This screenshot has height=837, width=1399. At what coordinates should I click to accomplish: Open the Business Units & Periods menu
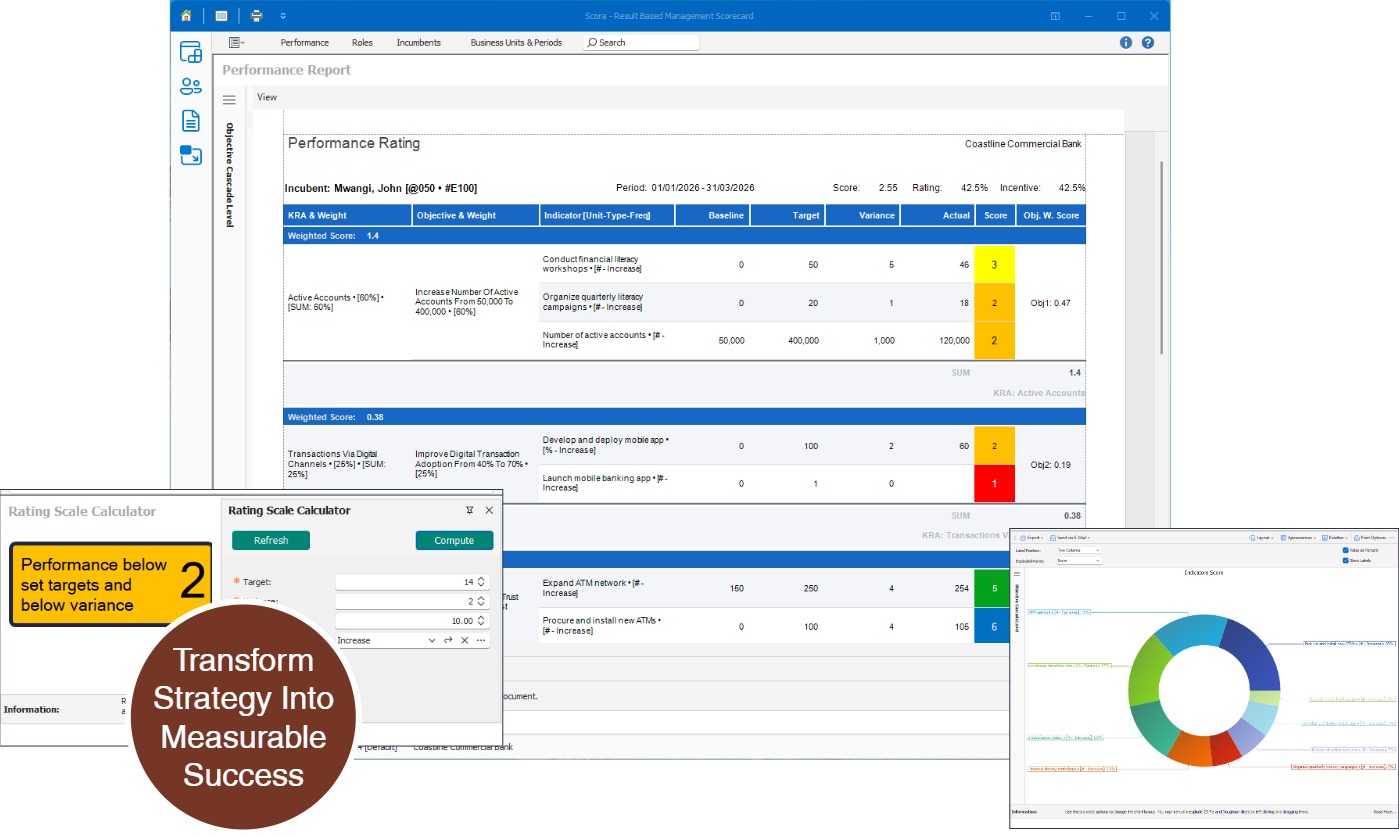pyautogui.click(x=516, y=43)
